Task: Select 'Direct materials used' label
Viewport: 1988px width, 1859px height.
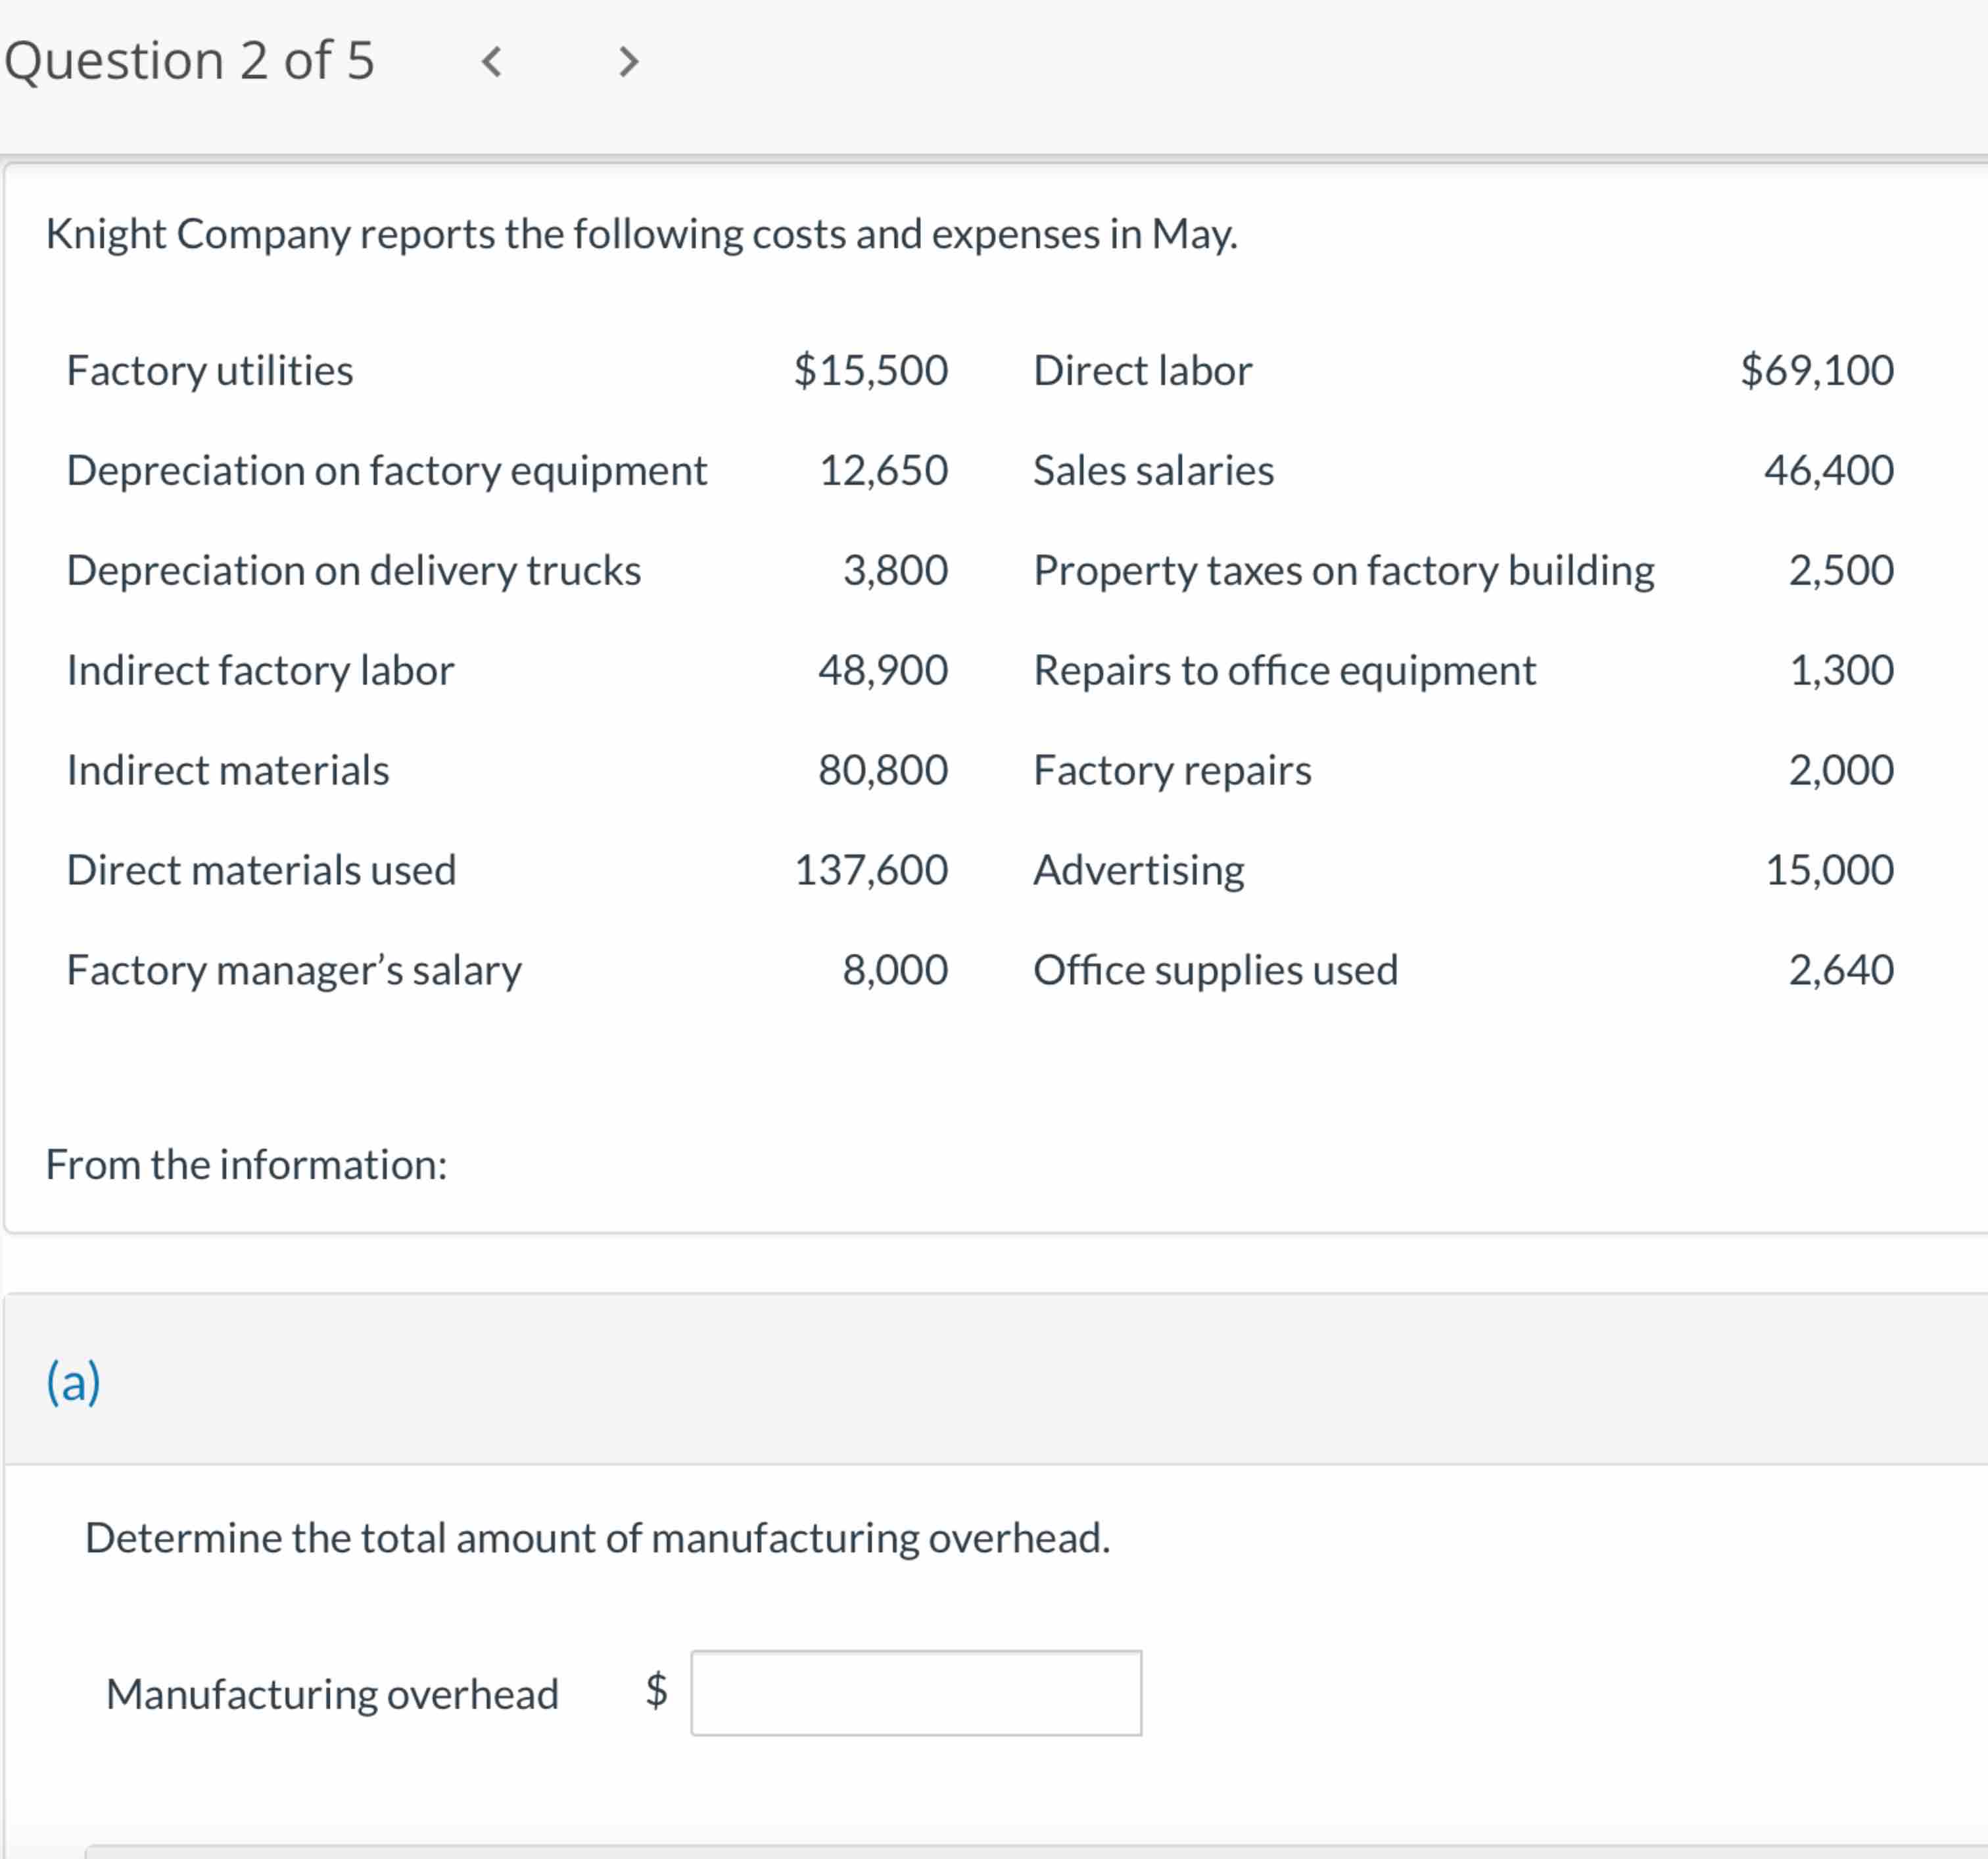Action: pos(261,870)
